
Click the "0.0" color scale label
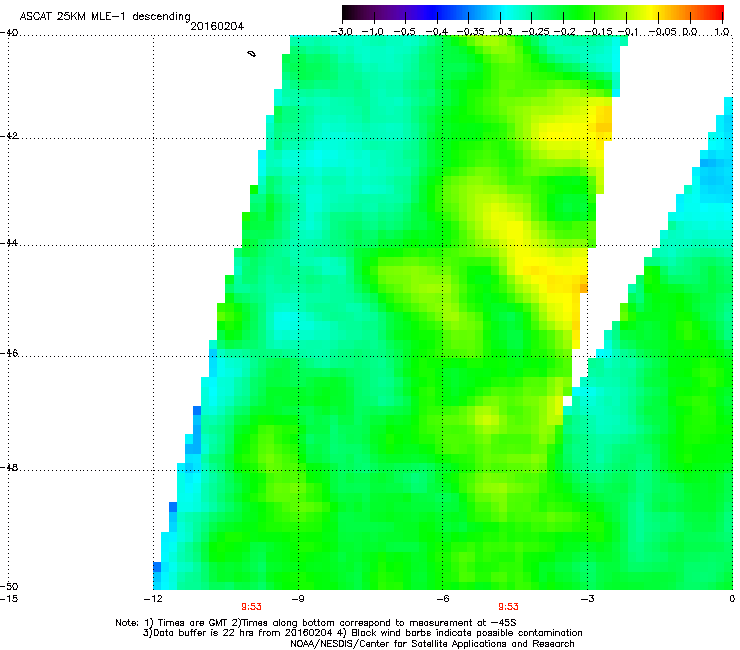(690, 32)
